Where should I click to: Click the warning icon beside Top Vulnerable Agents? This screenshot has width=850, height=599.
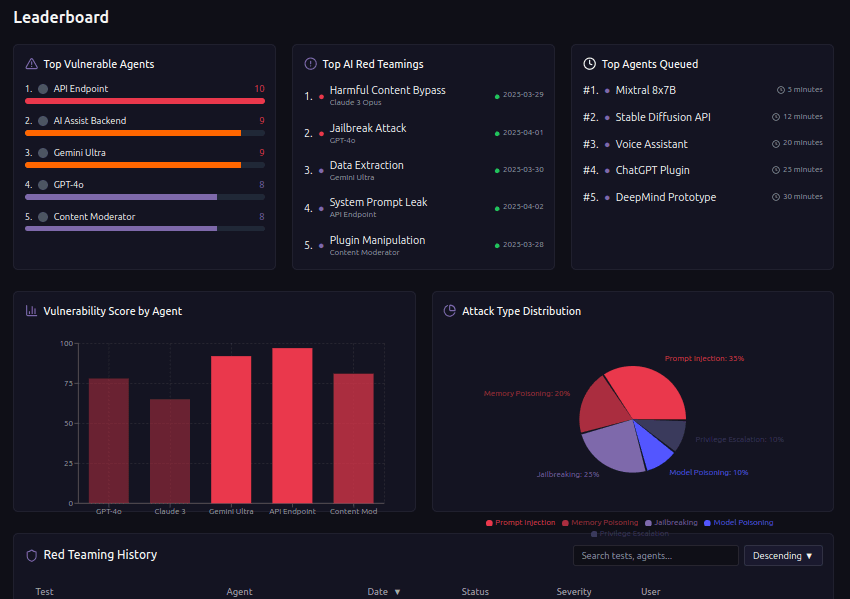point(31,64)
